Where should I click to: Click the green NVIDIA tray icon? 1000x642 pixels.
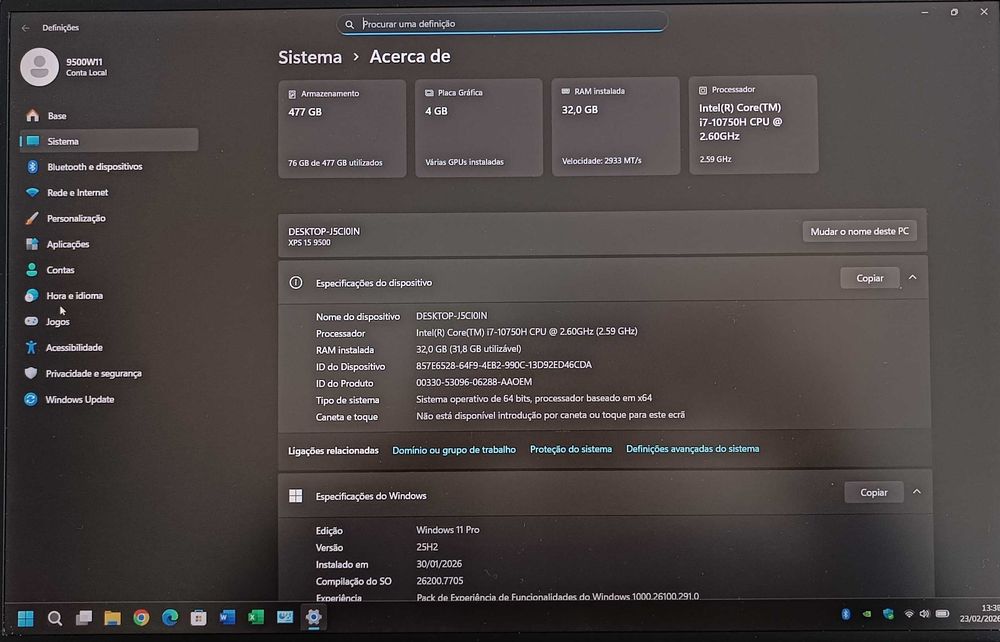(867, 614)
